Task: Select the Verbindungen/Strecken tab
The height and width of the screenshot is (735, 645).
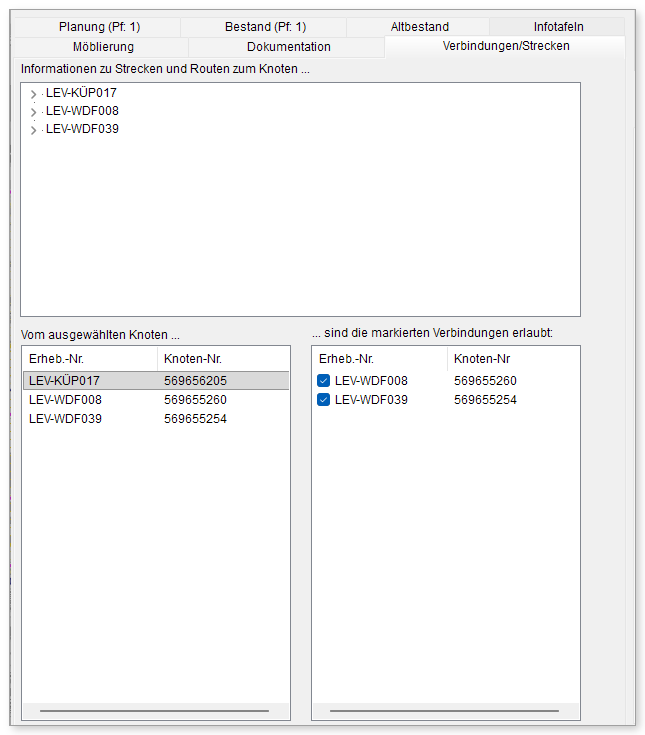Action: click(505, 46)
